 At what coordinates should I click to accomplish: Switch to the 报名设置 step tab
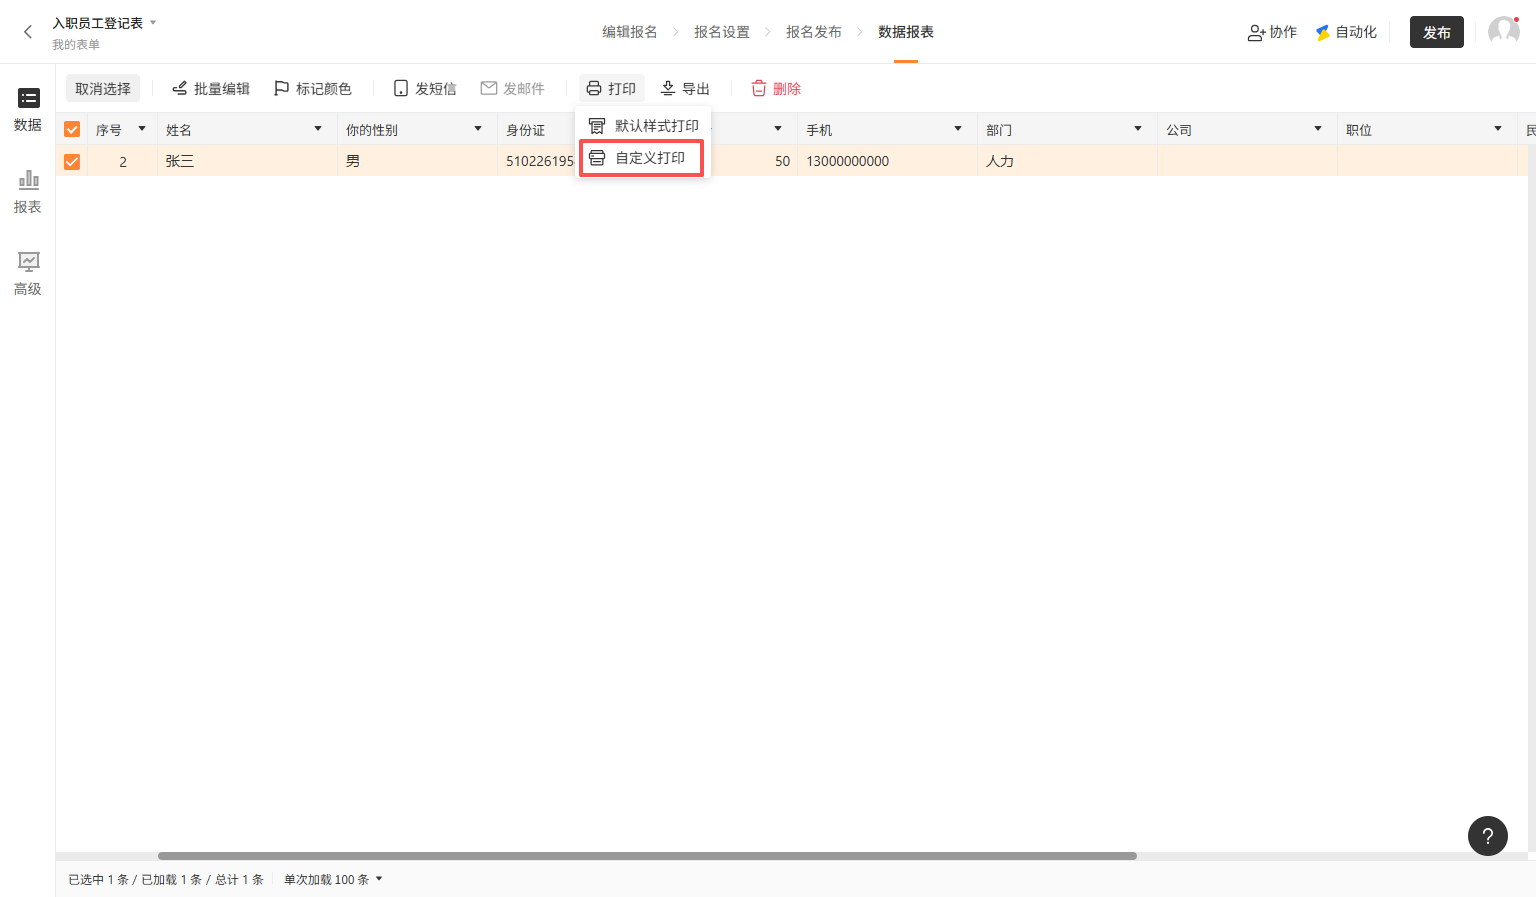click(x=721, y=32)
